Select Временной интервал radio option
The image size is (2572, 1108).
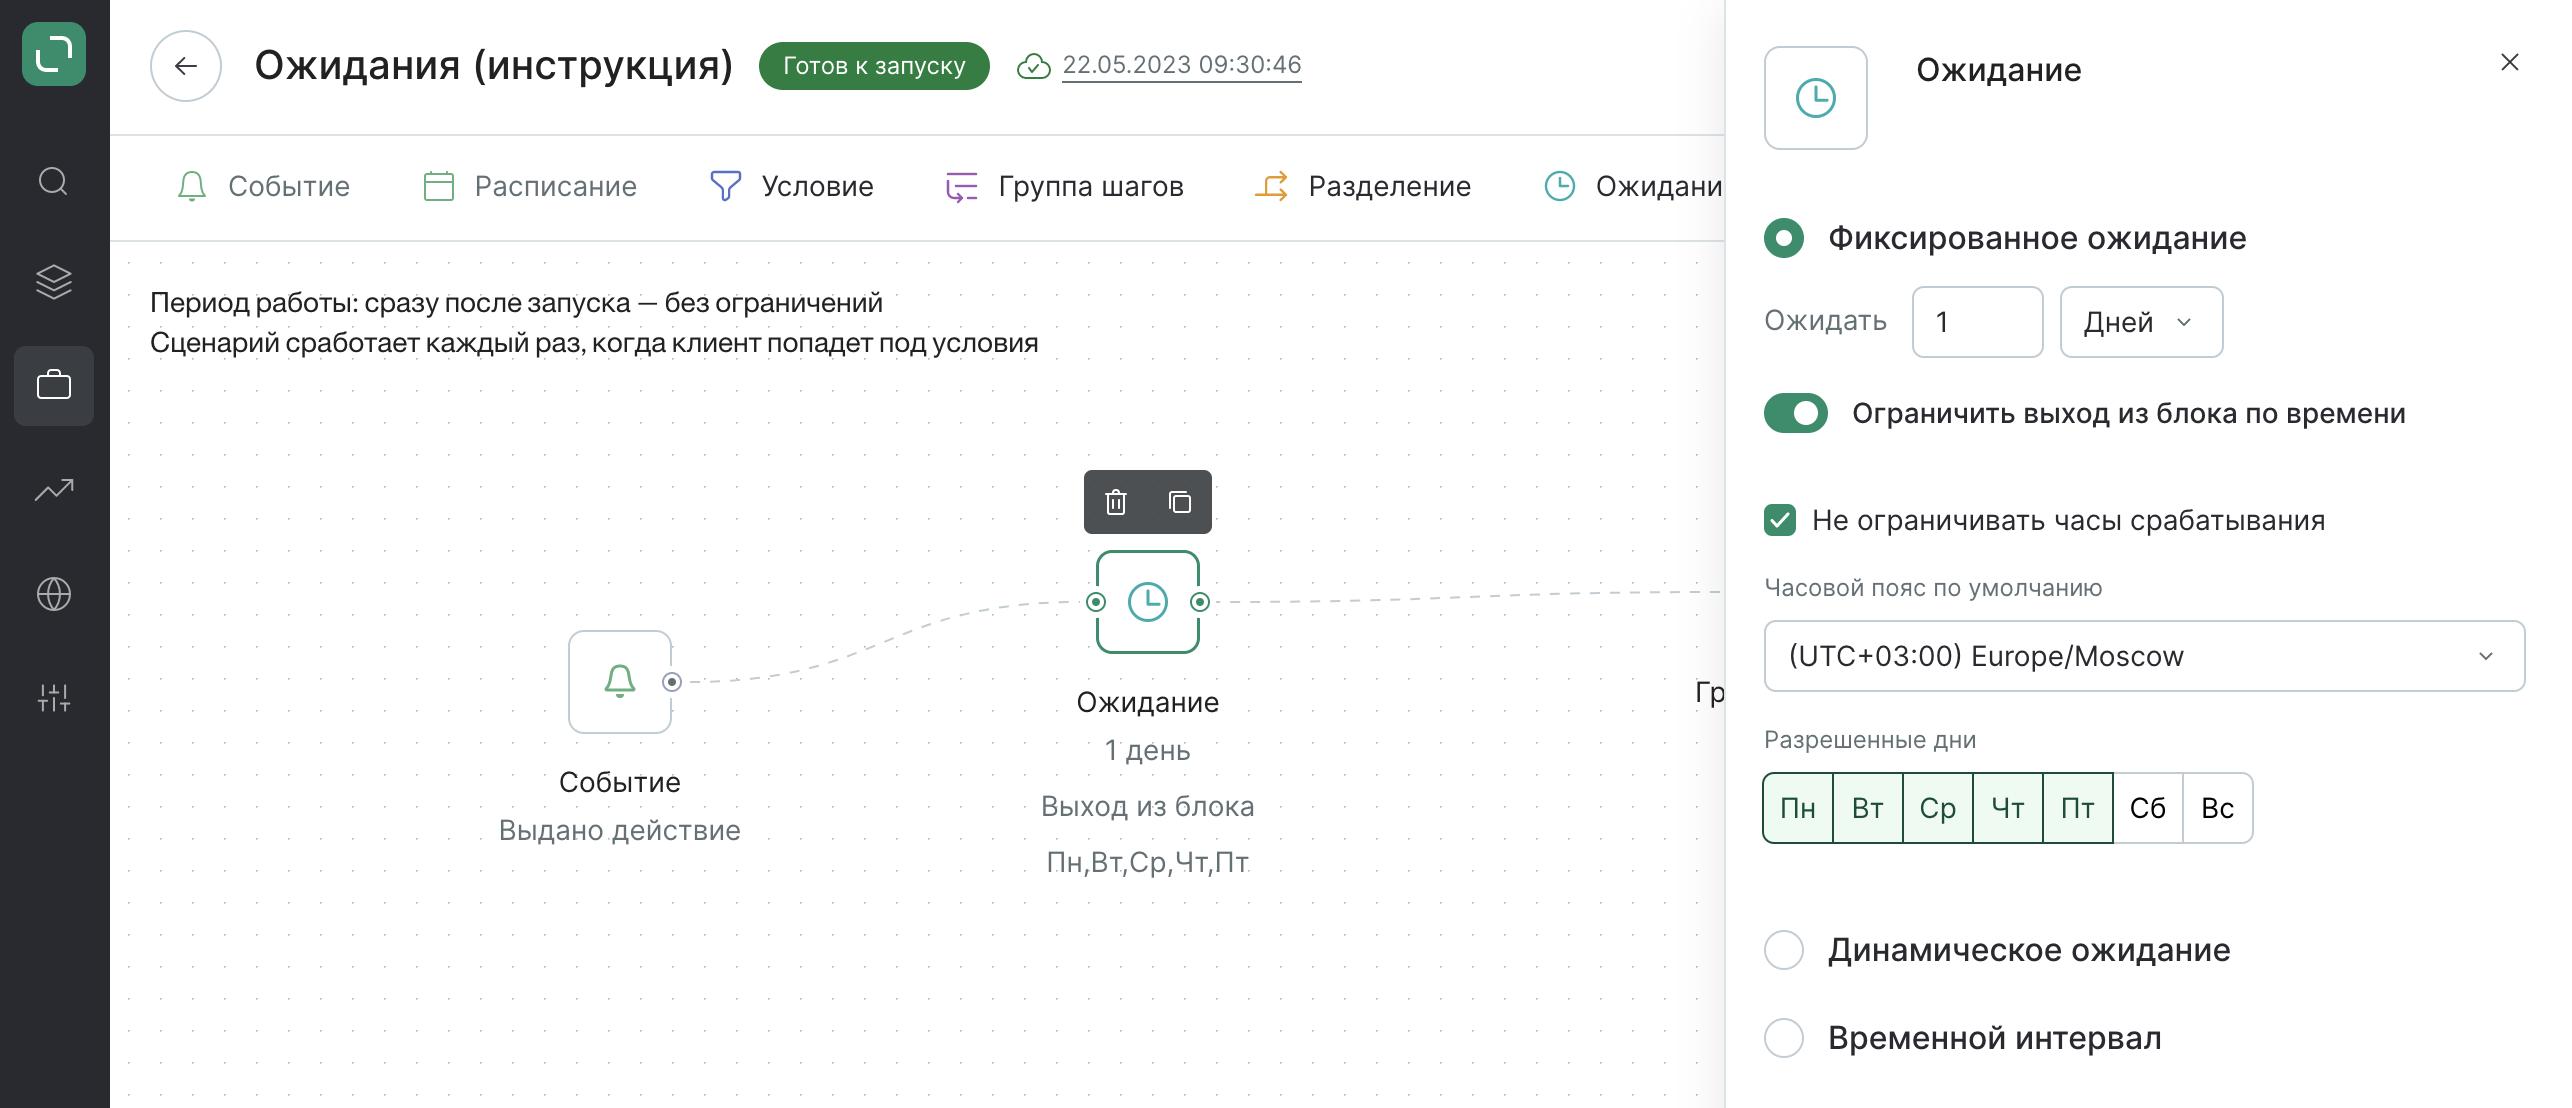click(x=1784, y=1038)
